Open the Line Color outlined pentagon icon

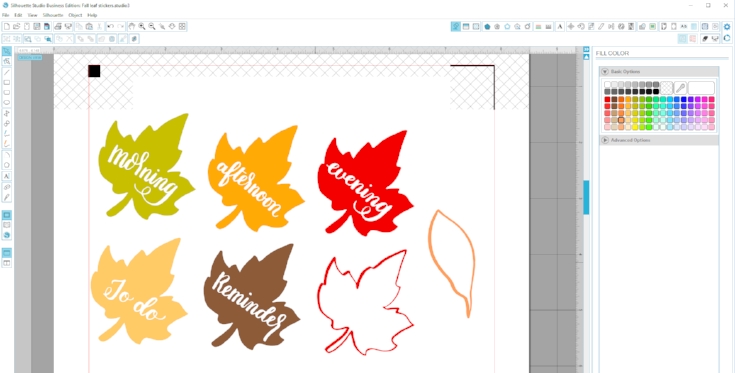click(507, 27)
